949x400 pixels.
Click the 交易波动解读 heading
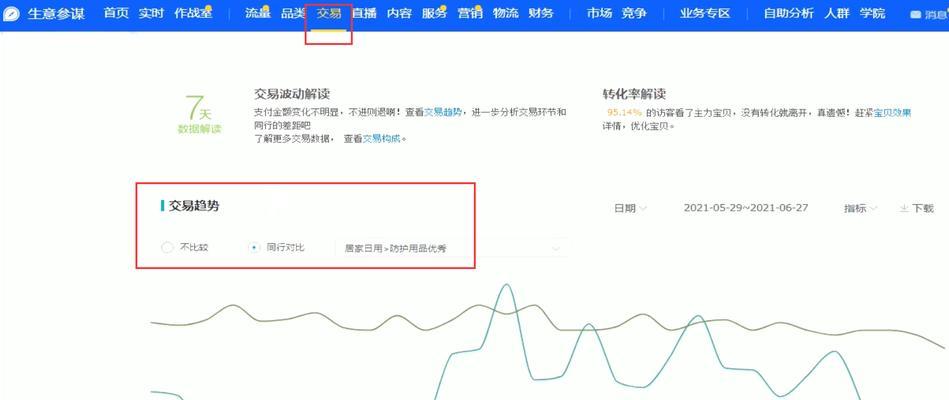pos(292,94)
